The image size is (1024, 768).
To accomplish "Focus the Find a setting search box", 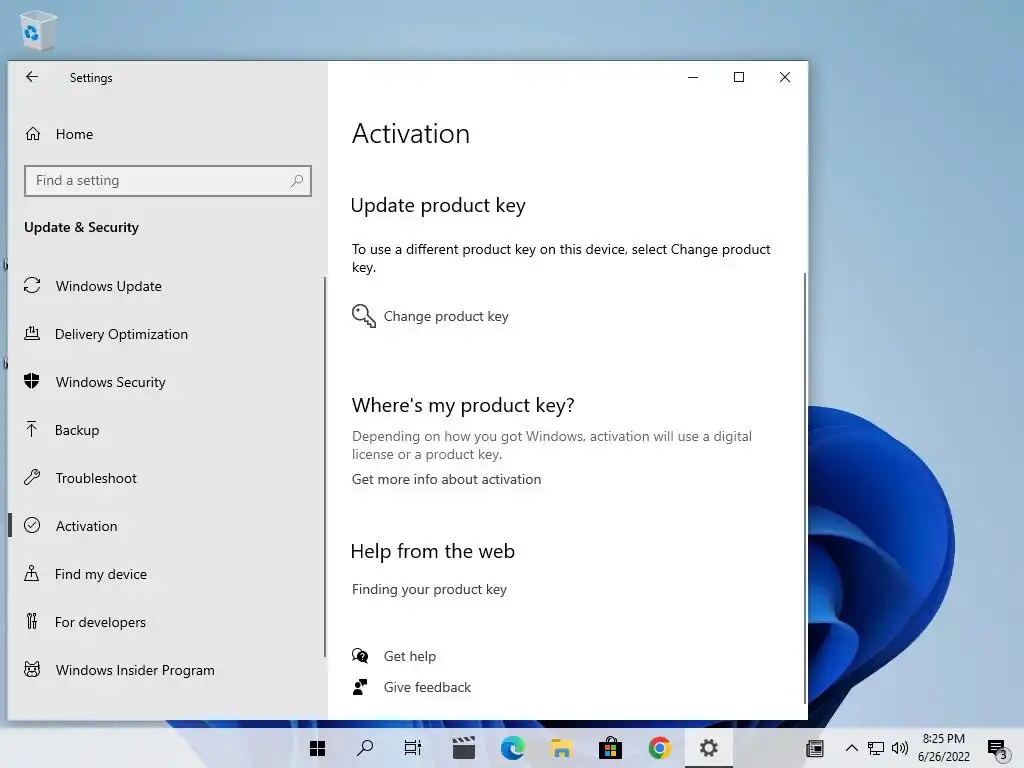I will [168, 181].
